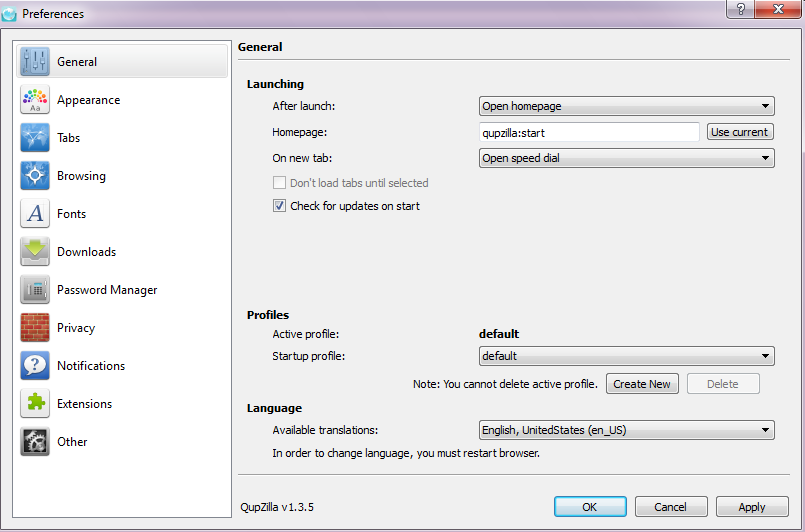Image resolution: width=805 pixels, height=532 pixels.
Task: Click the Fonts letter A icon
Action: pos(35,214)
